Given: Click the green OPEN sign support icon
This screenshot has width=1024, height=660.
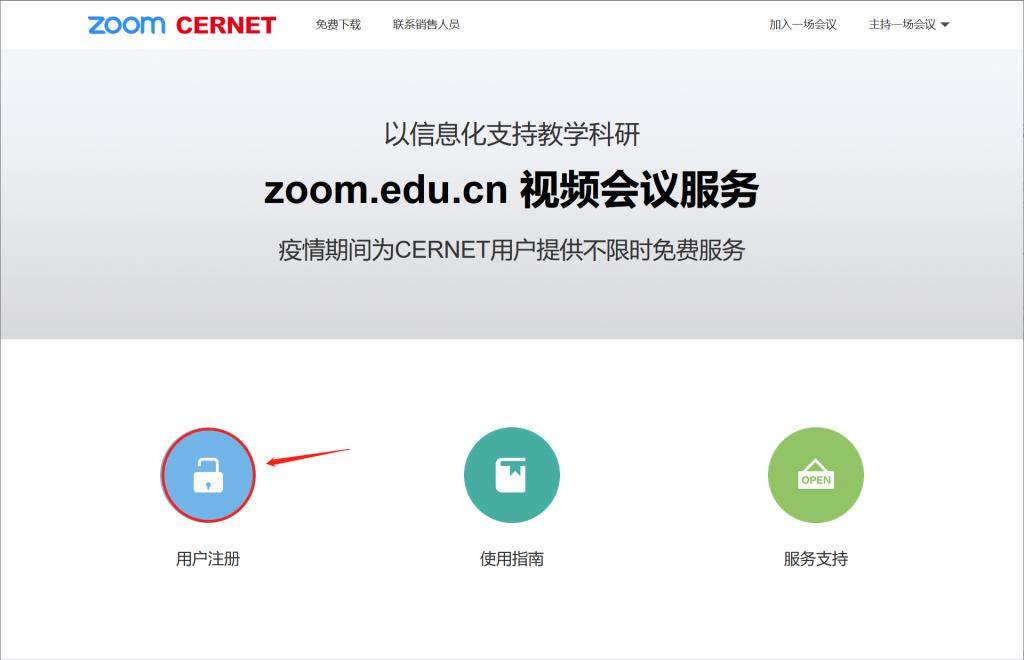Looking at the screenshot, I should [815, 475].
